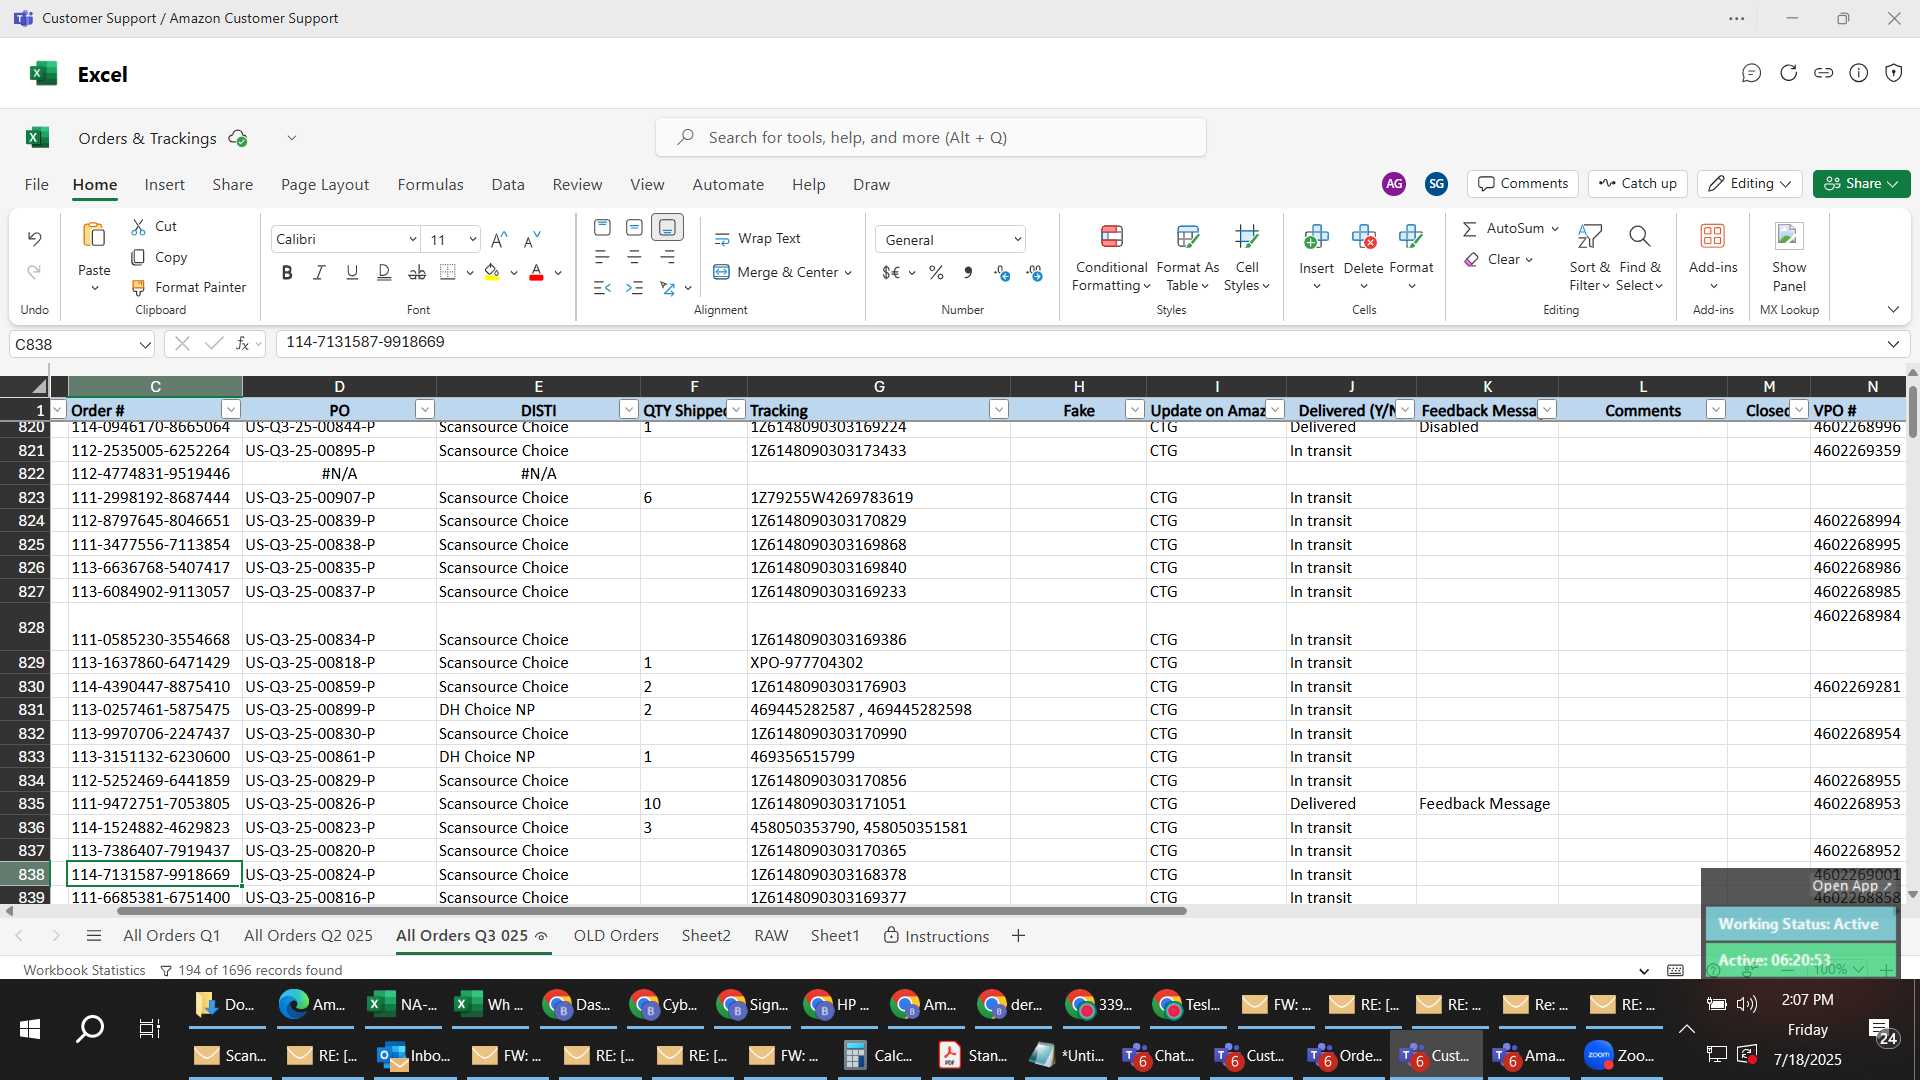Apply Double Underline formatting

pyautogui.click(x=384, y=272)
